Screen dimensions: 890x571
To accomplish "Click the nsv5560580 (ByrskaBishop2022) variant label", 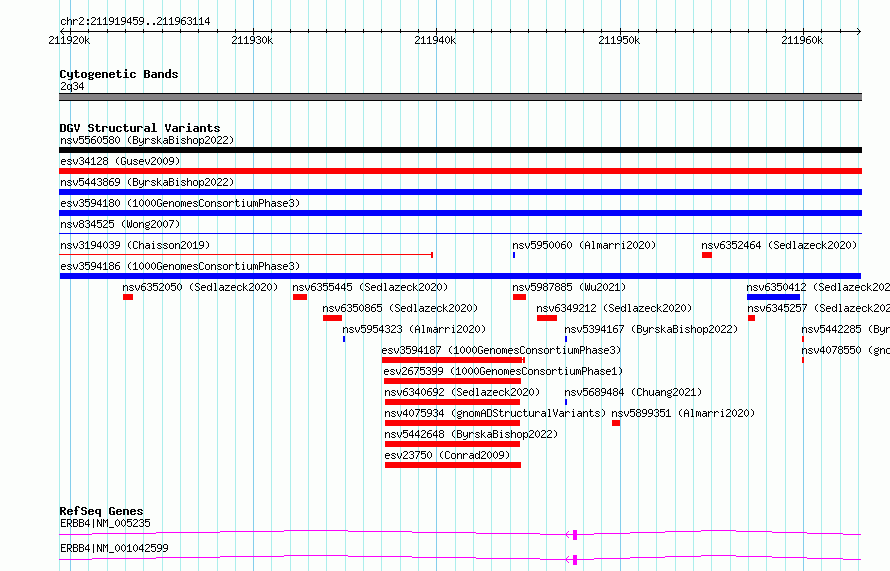I will 147,140.
